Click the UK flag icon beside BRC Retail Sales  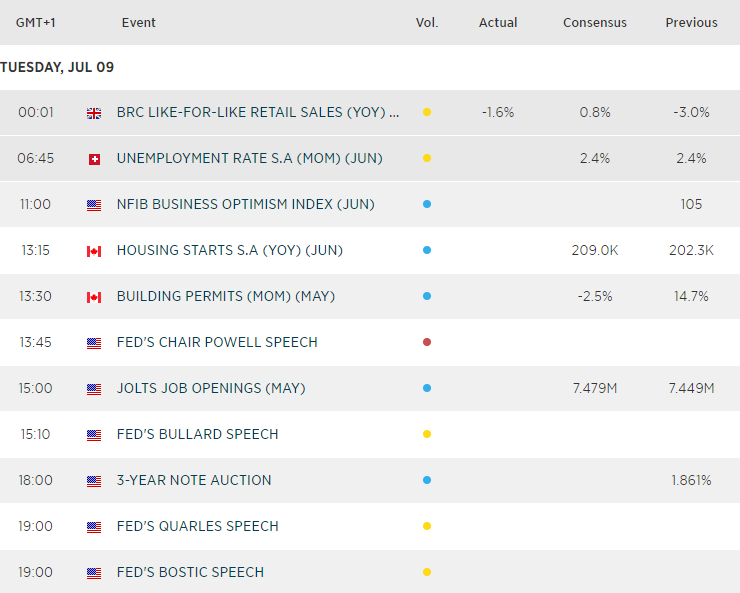94,113
